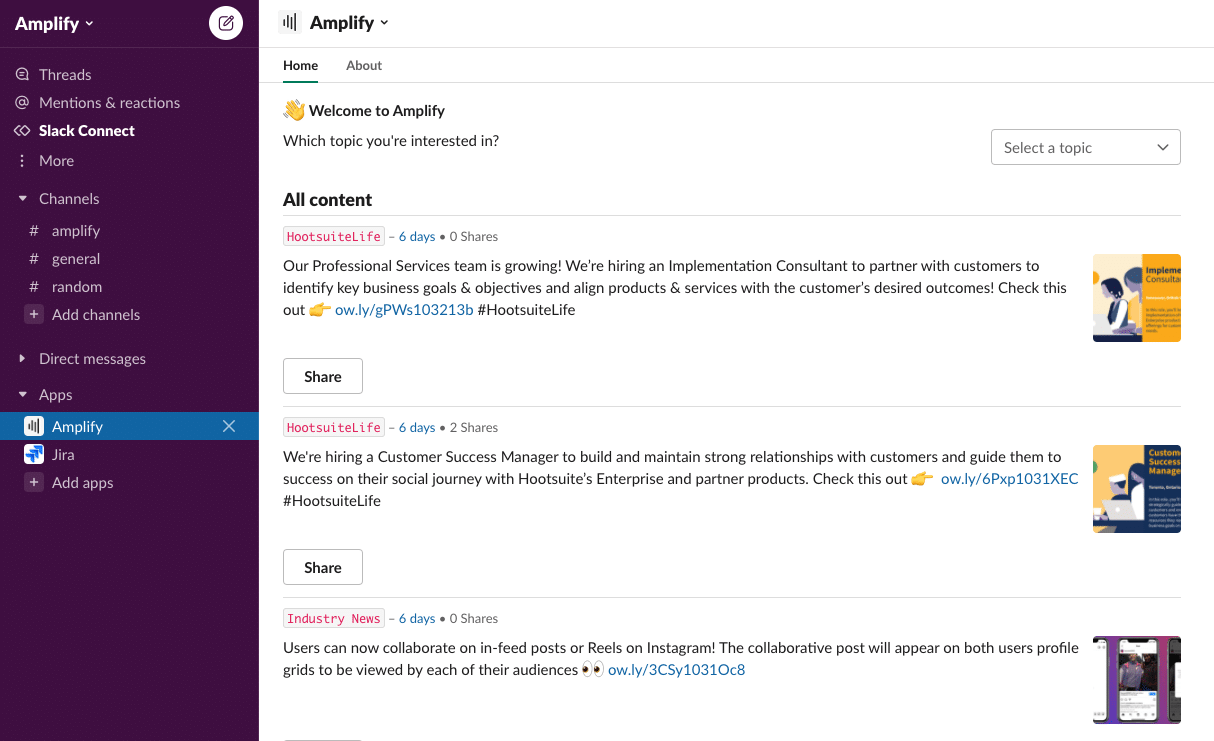Open Mentions & reactions
This screenshot has height=741, width=1214.
tap(109, 103)
